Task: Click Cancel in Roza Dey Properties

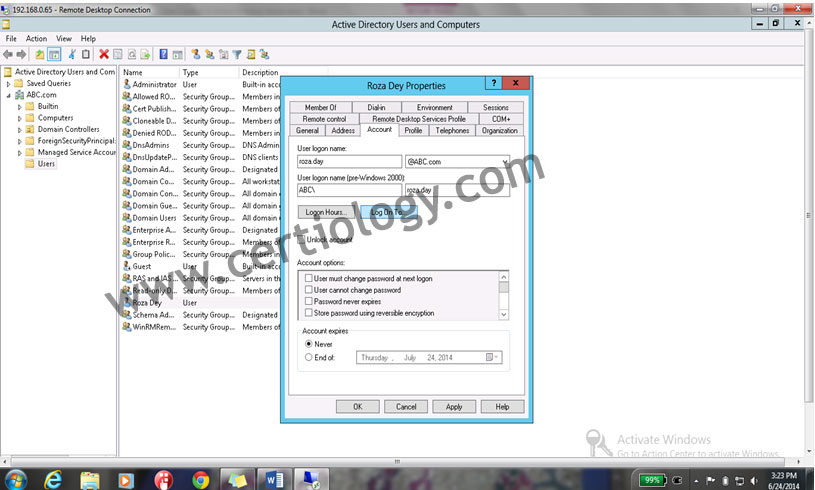Action: coord(406,406)
